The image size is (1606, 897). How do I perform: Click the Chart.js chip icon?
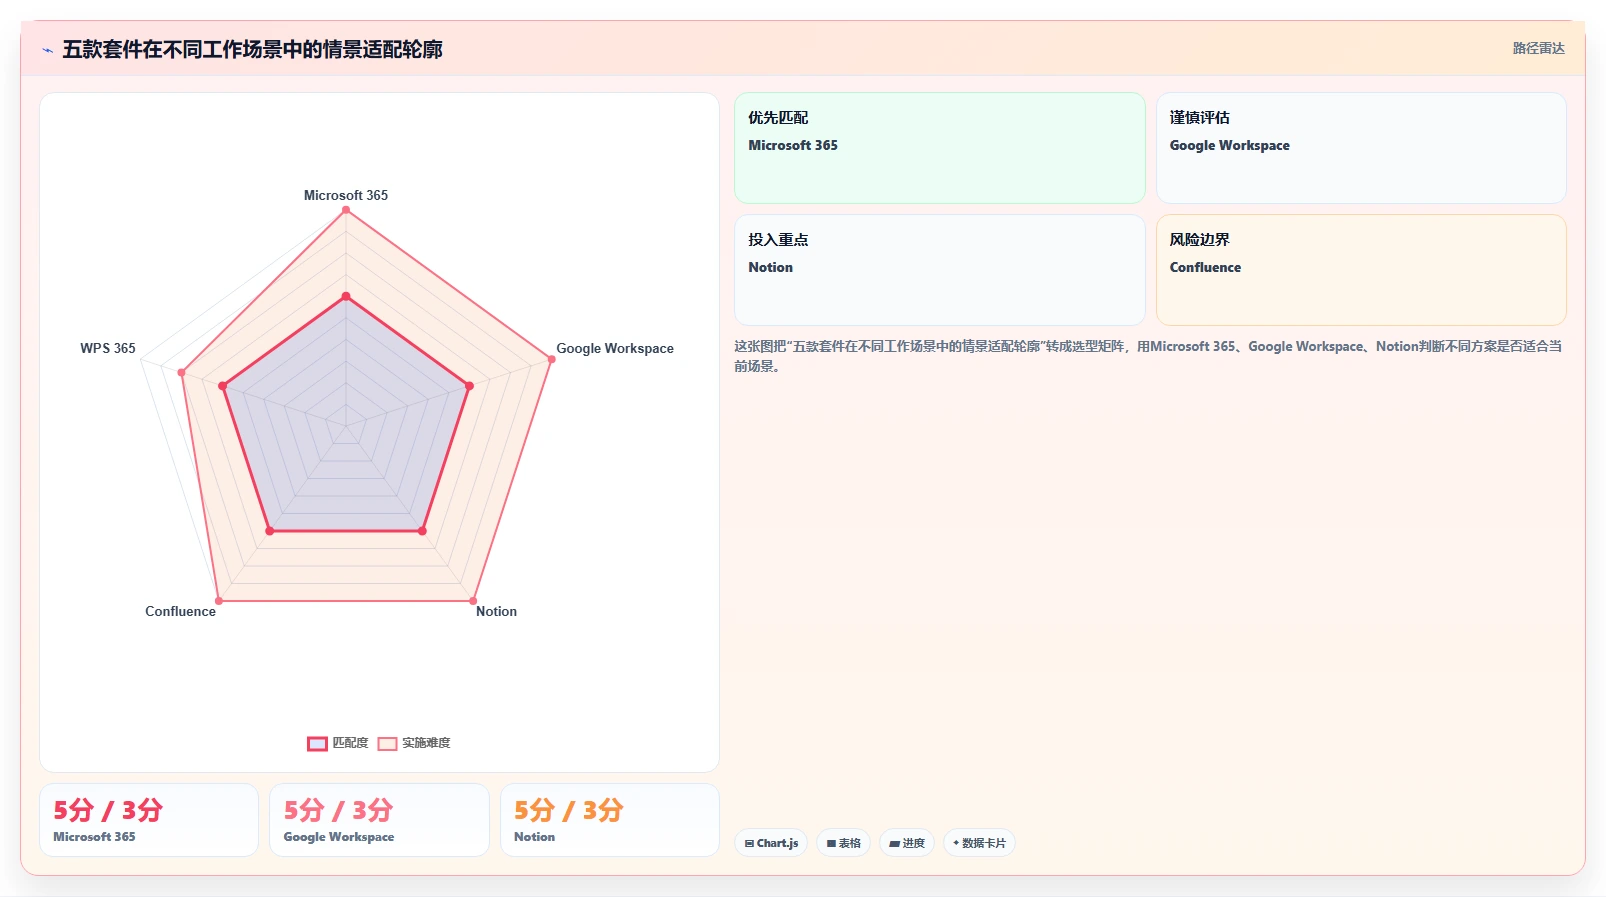[x=749, y=844]
